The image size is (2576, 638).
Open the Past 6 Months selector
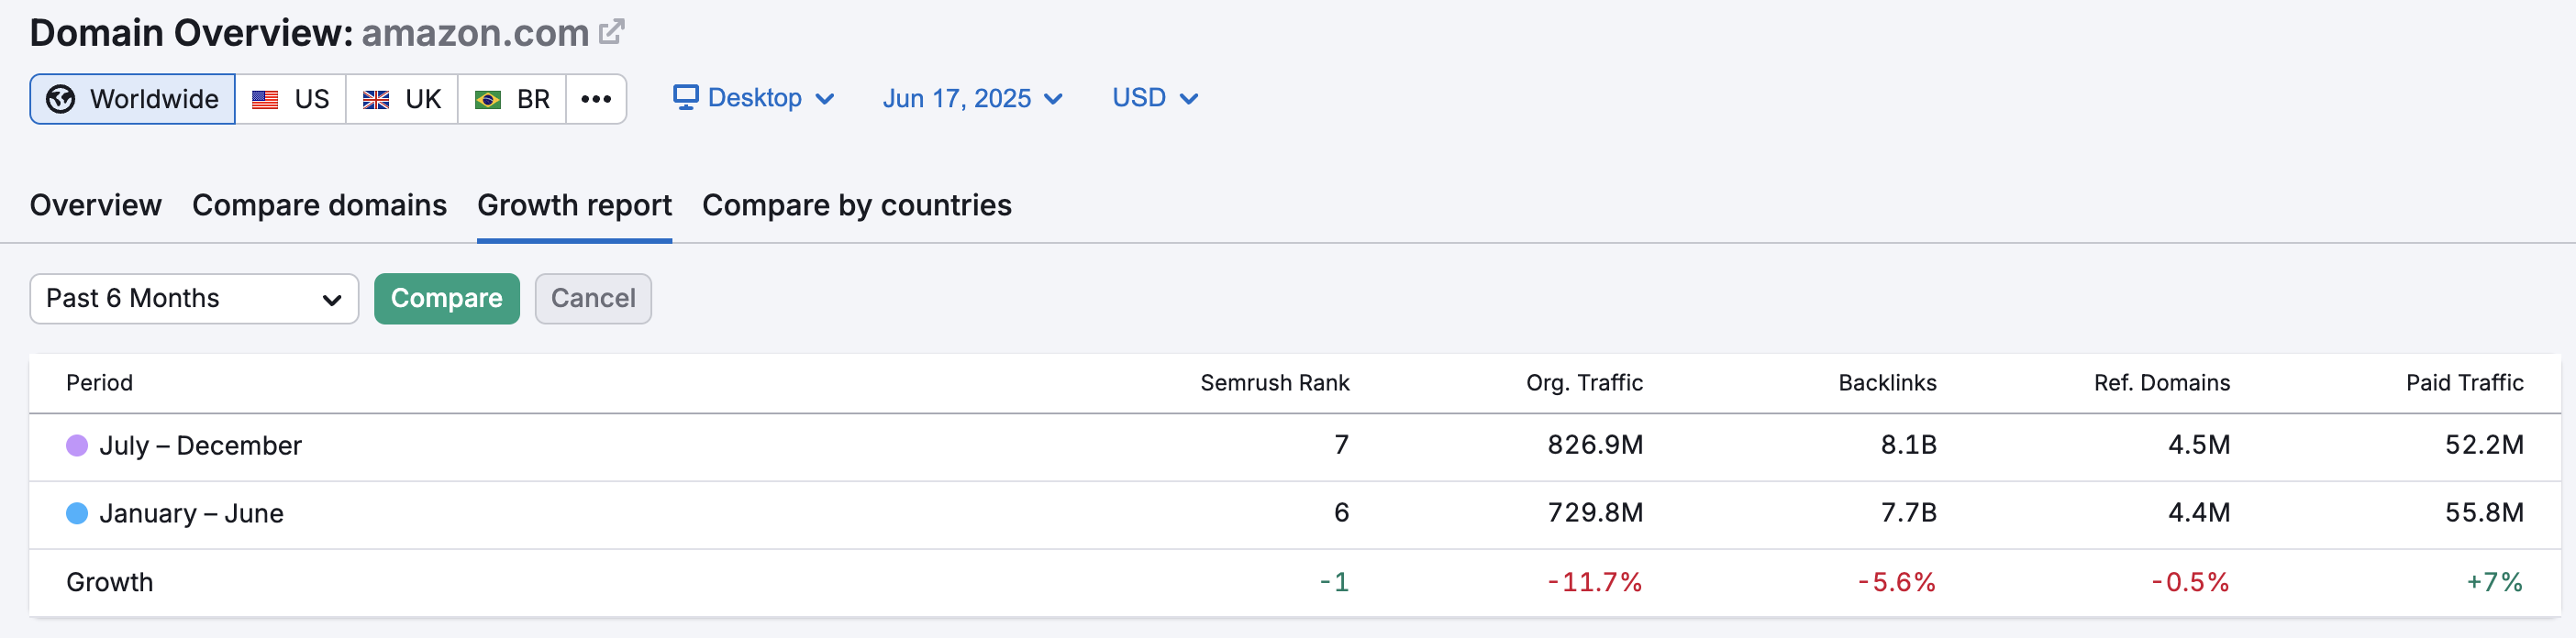pyautogui.click(x=194, y=299)
